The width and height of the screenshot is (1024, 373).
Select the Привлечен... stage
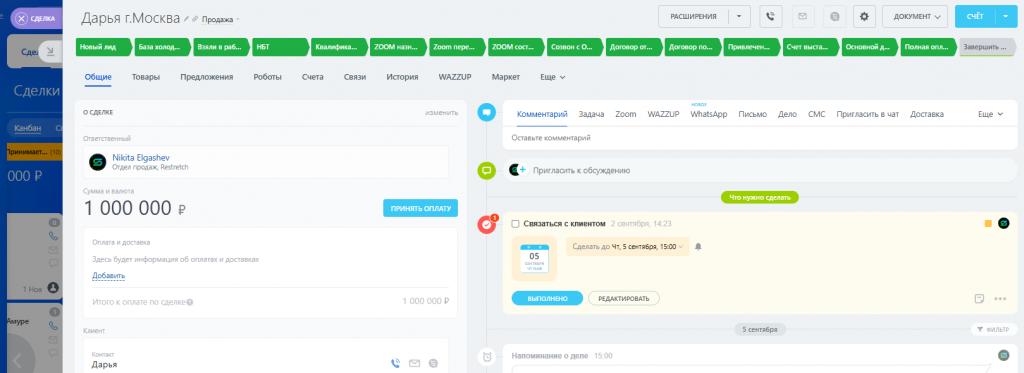pos(751,48)
